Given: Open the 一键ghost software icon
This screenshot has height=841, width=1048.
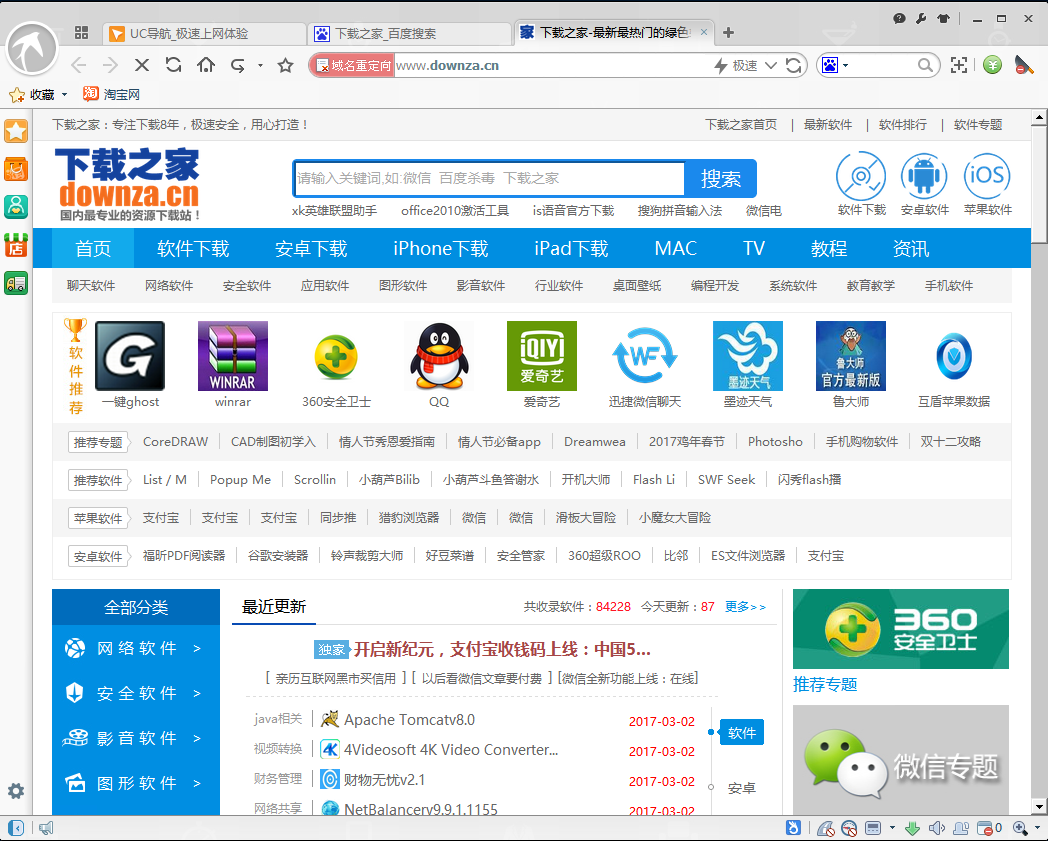Looking at the screenshot, I should point(130,356).
